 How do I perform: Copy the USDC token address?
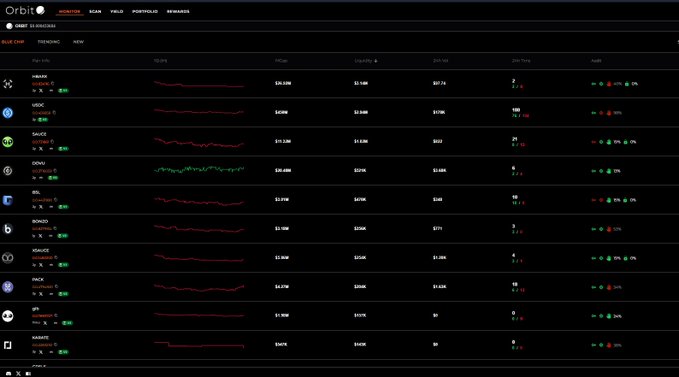(54, 113)
